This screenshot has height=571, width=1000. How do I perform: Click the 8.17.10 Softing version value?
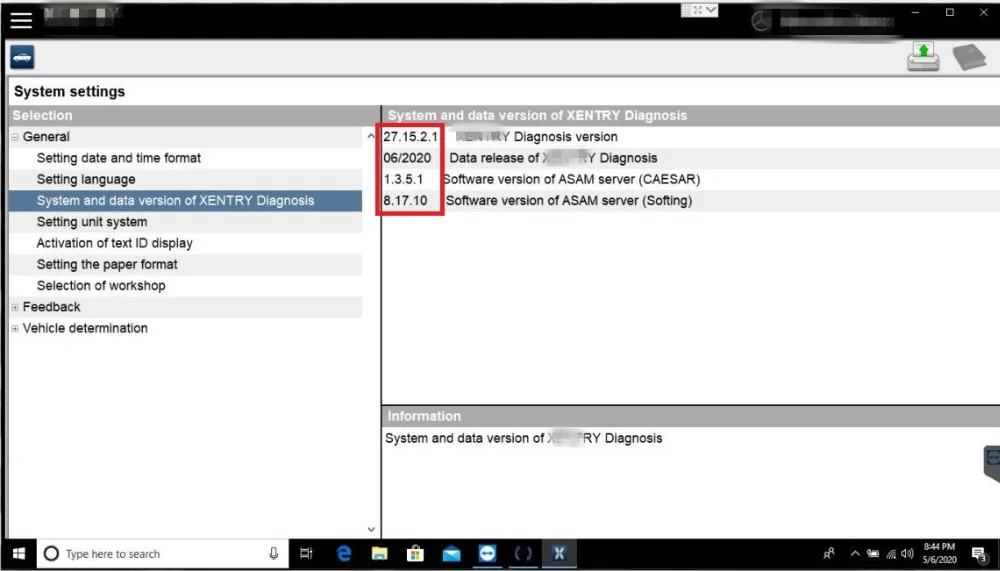[x=405, y=200]
